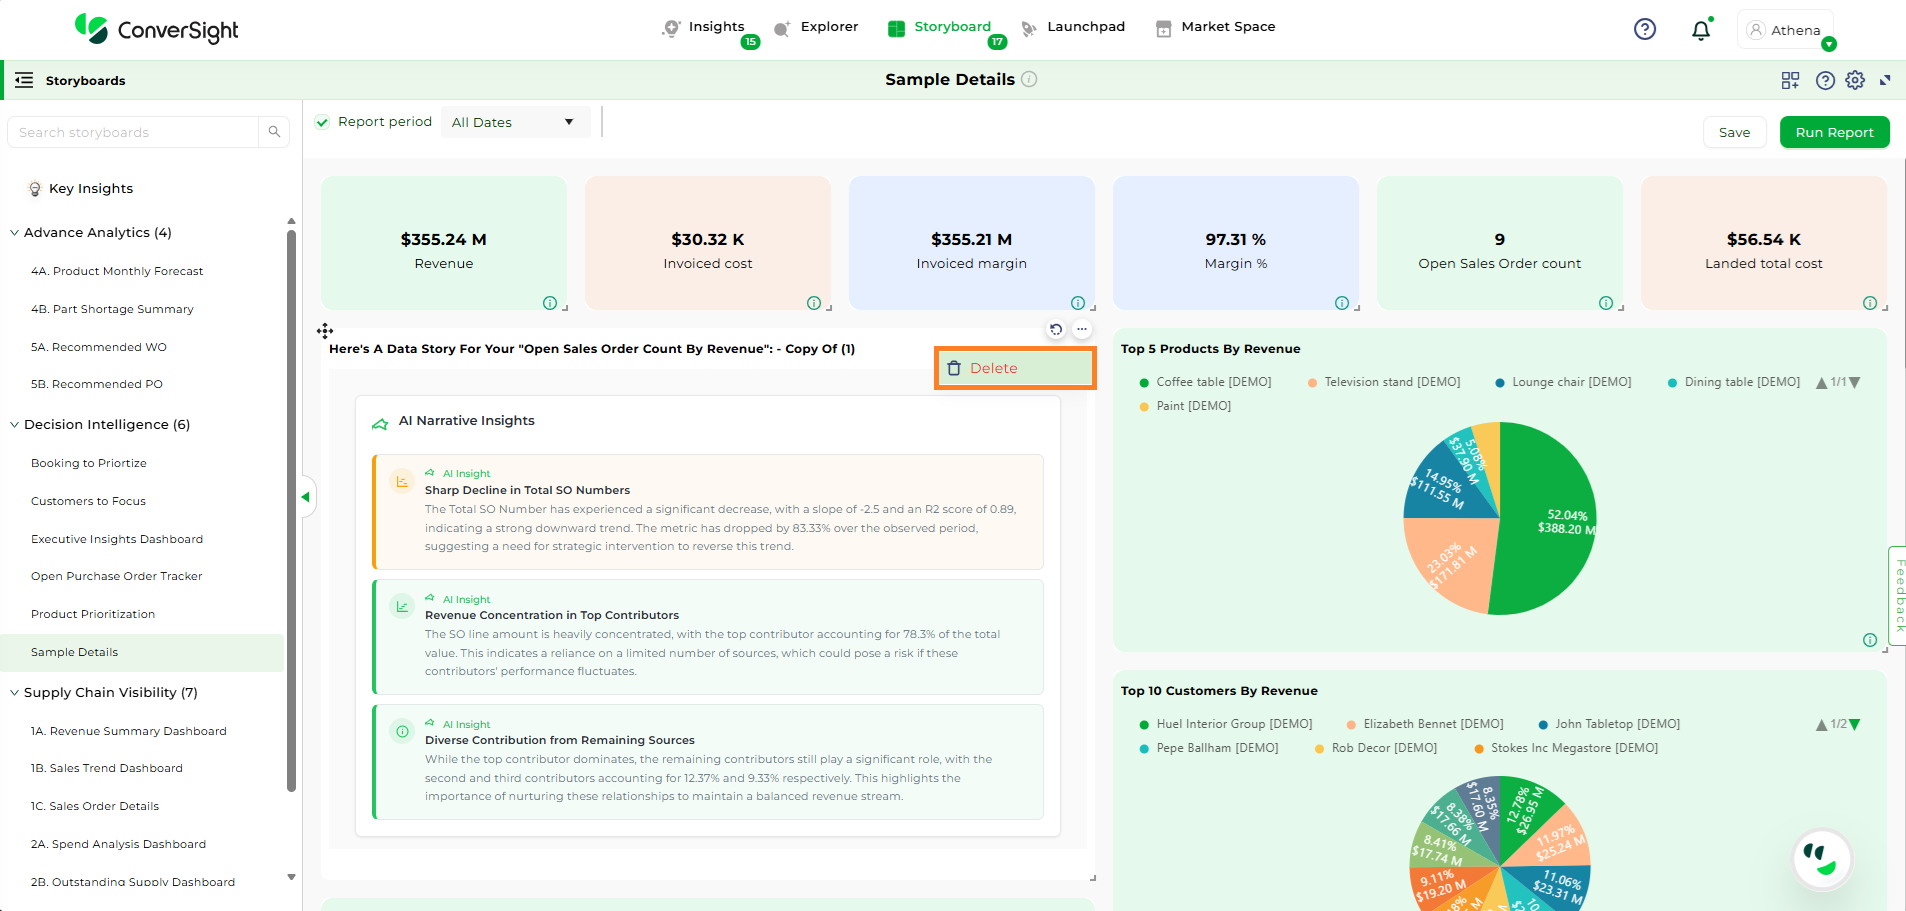
Task: Toggle Coffee table [DEMO] legend item
Action: (1204, 382)
